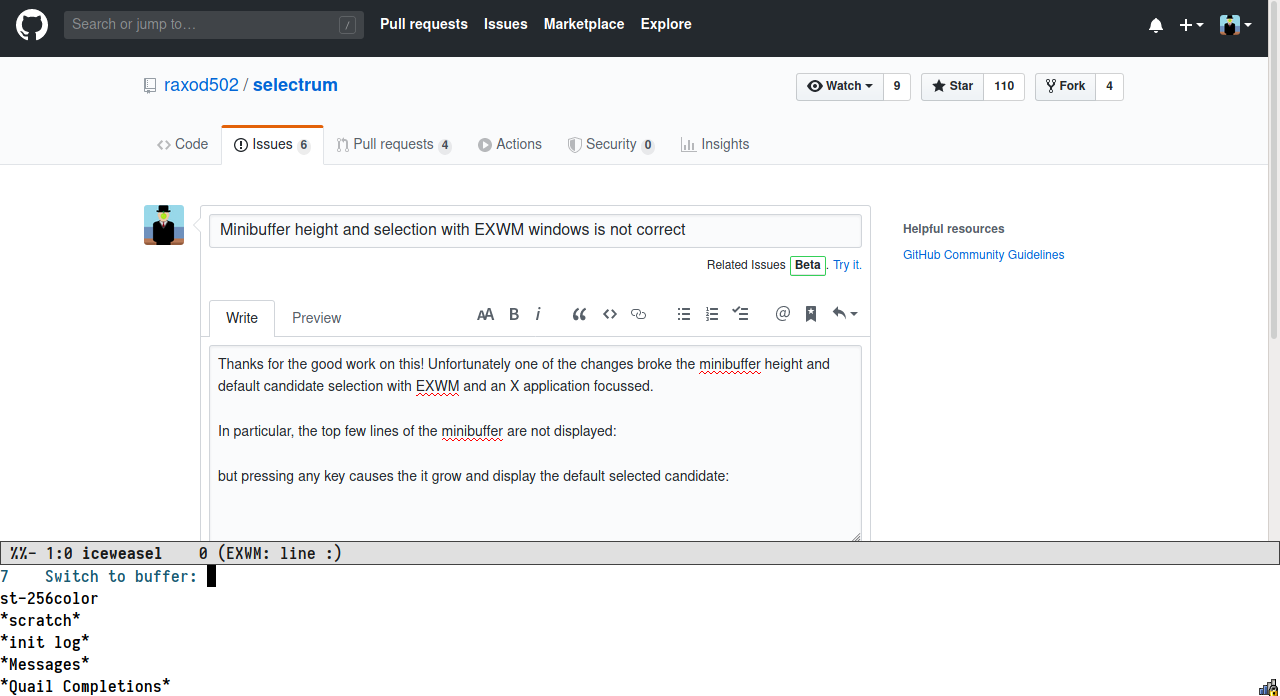This screenshot has height=696, width=1280.
Task: Click the repository book icon before raxod502
Action: pos(150,86)
